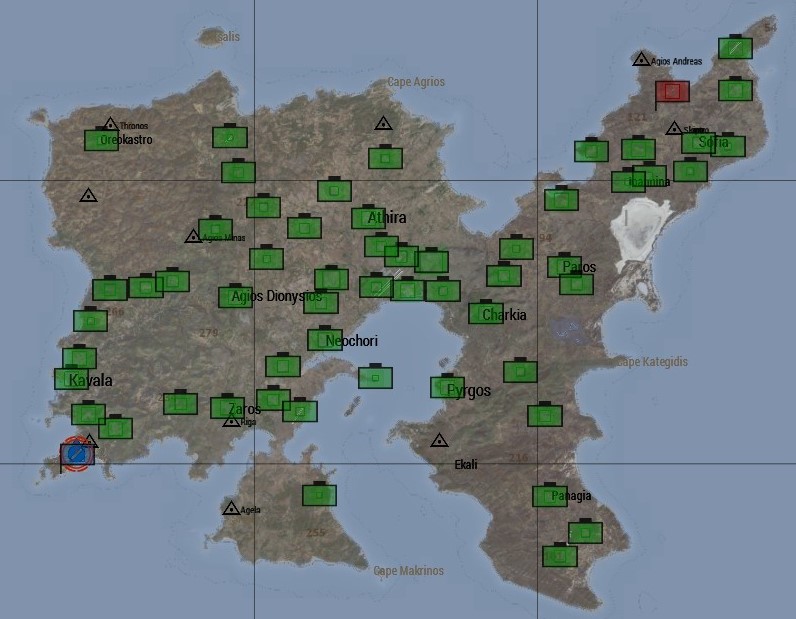
Task: Click peak triangle just above Ekali label
Action: click(x=439, y=440)
